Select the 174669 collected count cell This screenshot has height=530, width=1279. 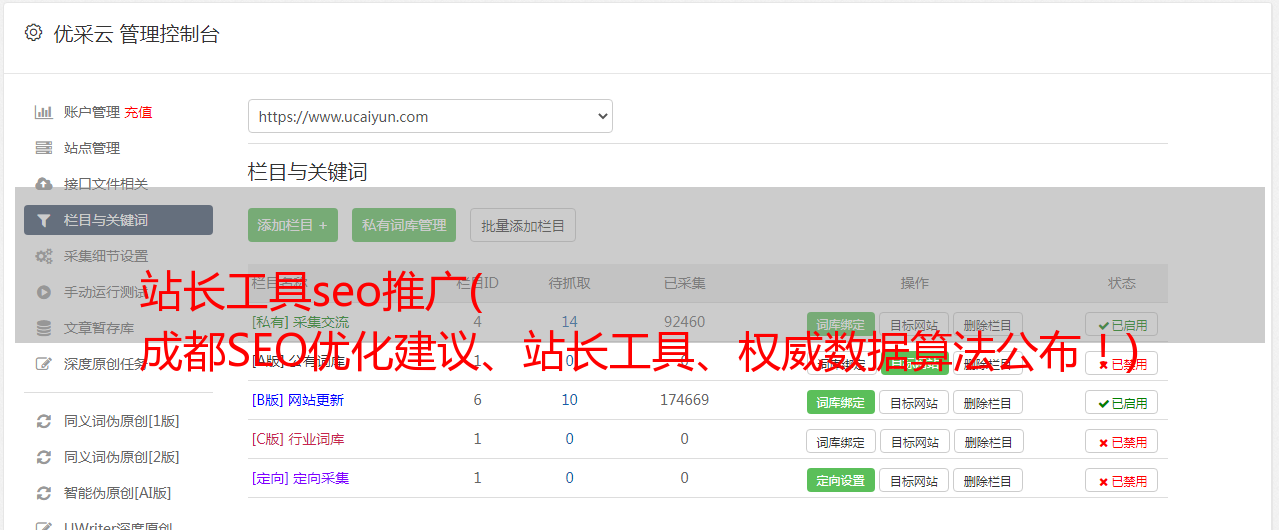pyautogui.click(x=684, y=400)
